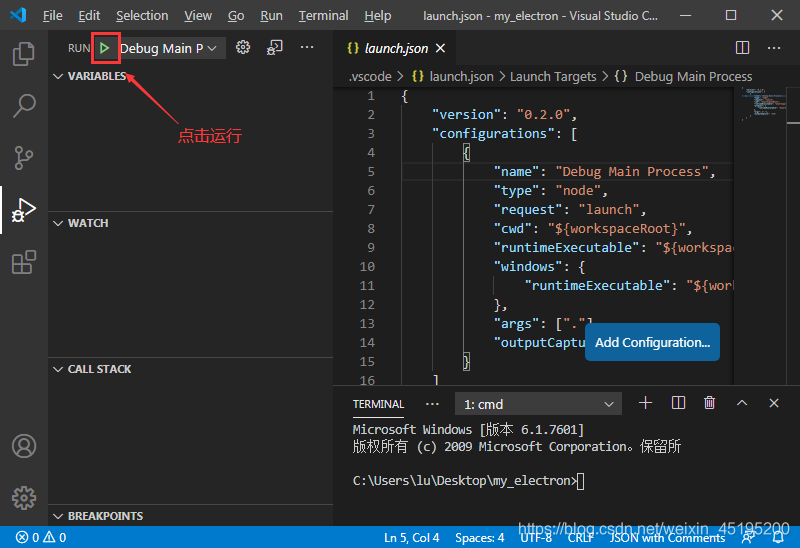
Task: Open the Terminal menu
Action: coord(323,16)
